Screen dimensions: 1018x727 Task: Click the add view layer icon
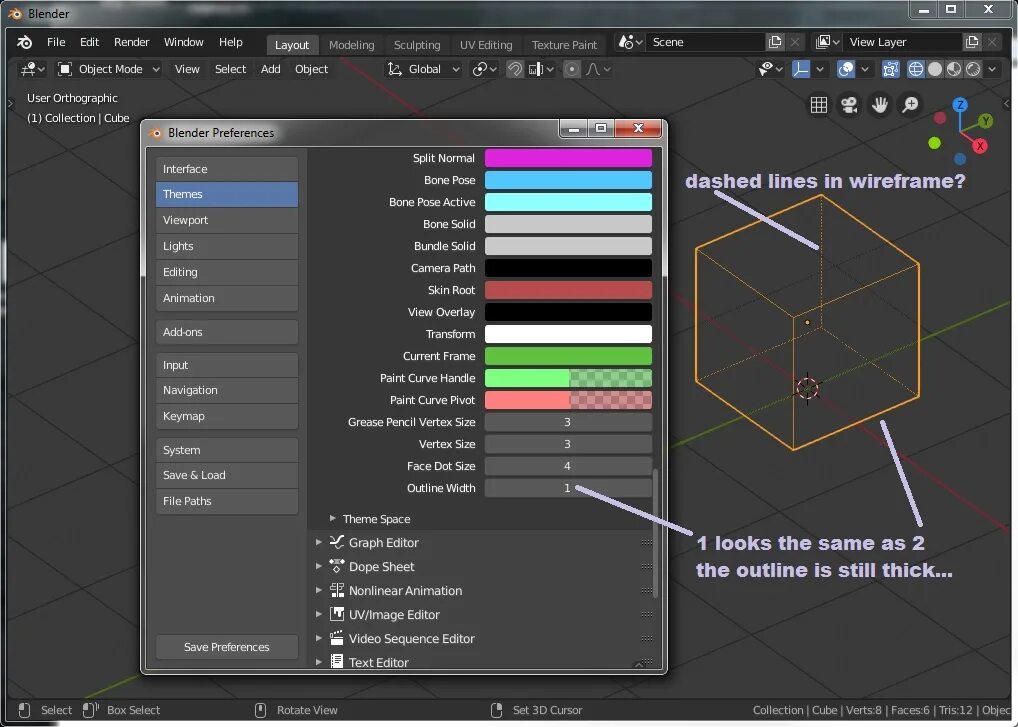972,42
